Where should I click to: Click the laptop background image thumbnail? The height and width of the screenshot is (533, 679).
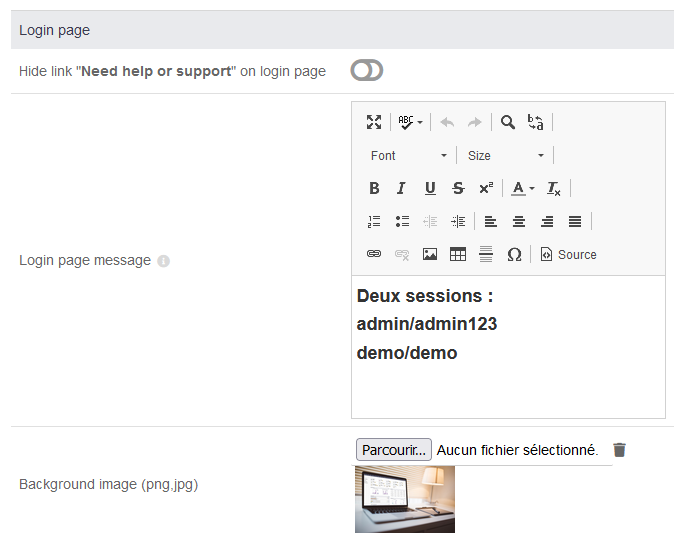(x=405, y=498)
